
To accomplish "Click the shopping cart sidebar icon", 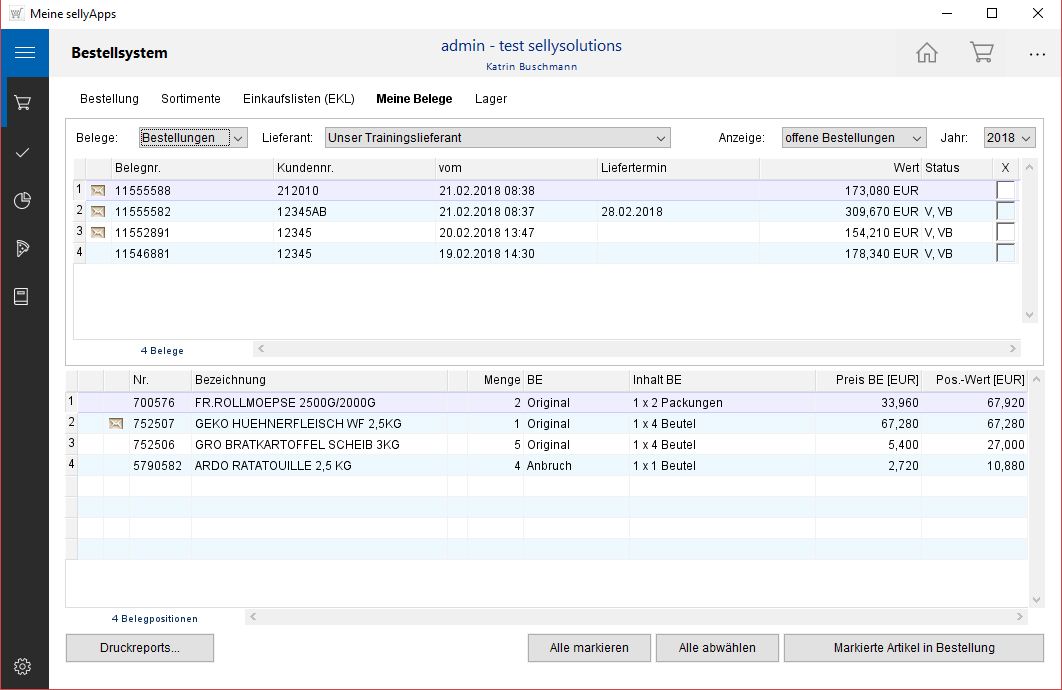I will [24, 102].
